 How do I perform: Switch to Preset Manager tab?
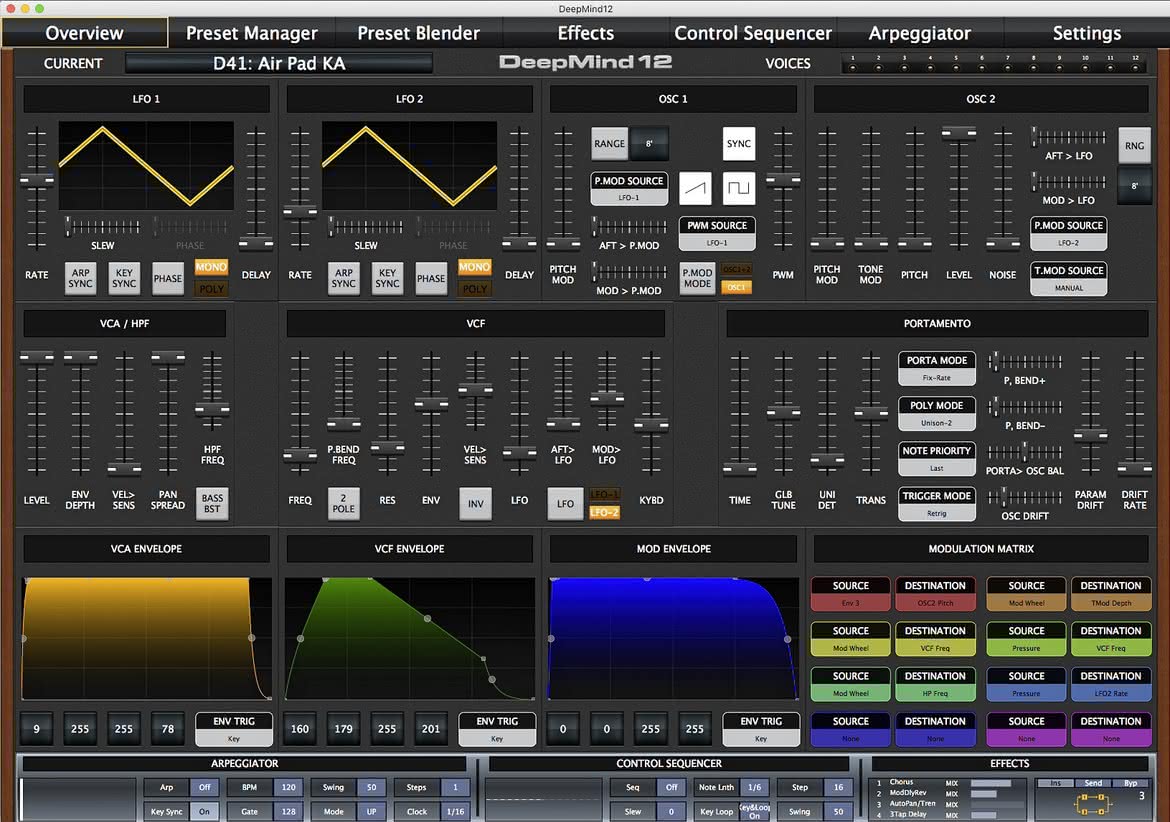251,33
